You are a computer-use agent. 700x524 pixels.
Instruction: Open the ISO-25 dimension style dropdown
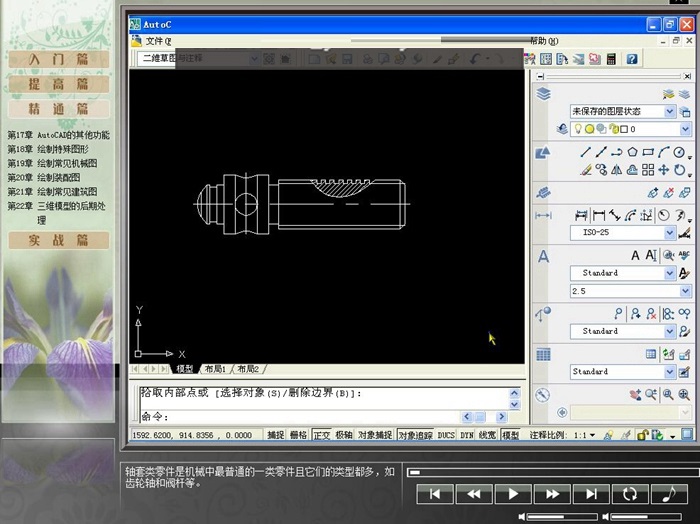pyautogui.click(x=669, y=232)
